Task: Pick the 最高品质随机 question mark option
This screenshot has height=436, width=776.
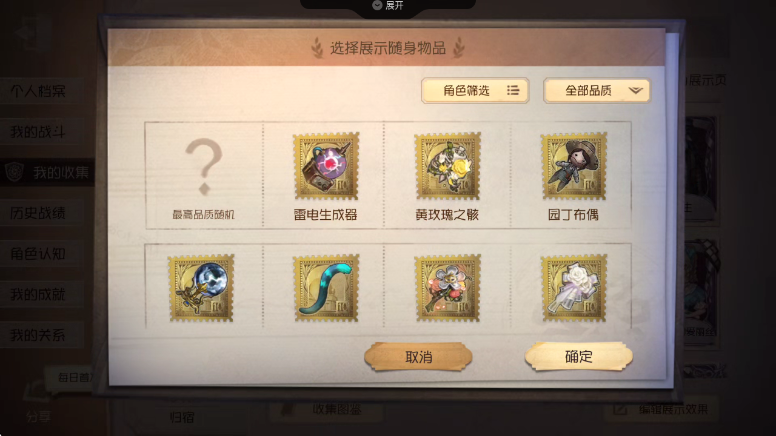Action: click(203, 176)
